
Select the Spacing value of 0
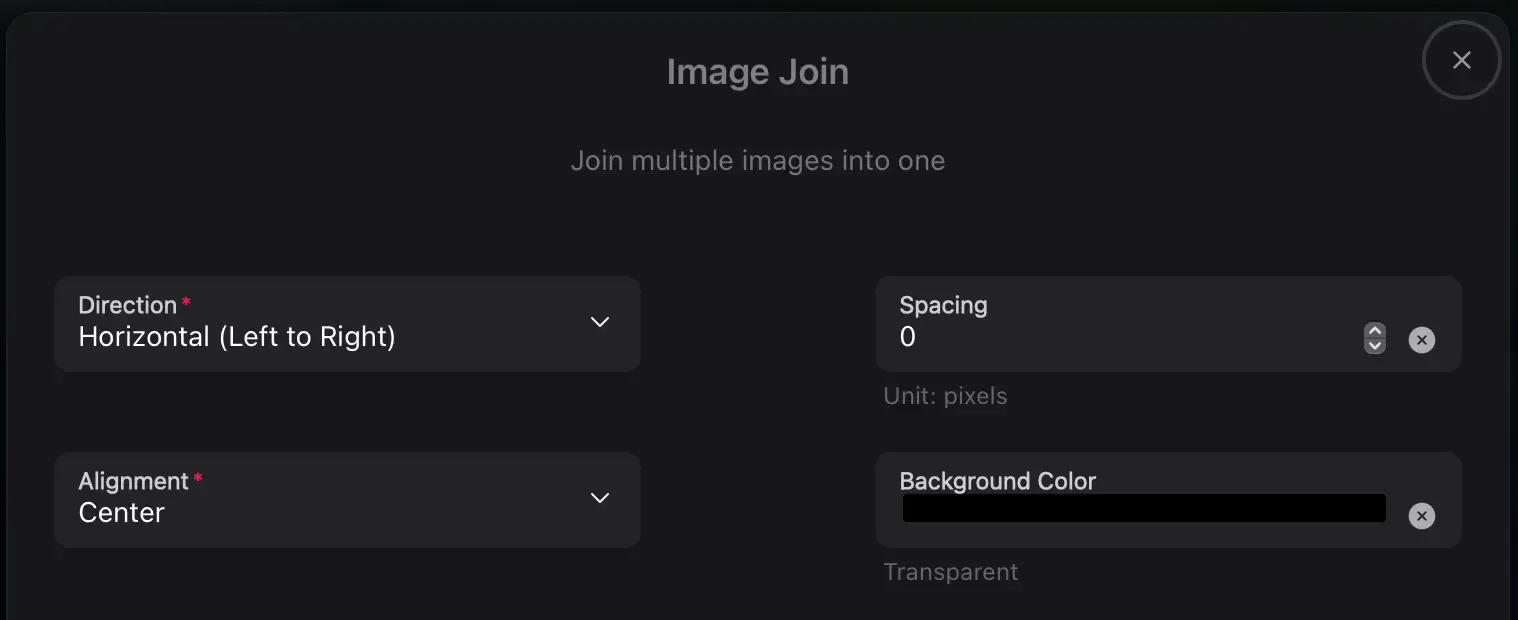tap(908, 337)
